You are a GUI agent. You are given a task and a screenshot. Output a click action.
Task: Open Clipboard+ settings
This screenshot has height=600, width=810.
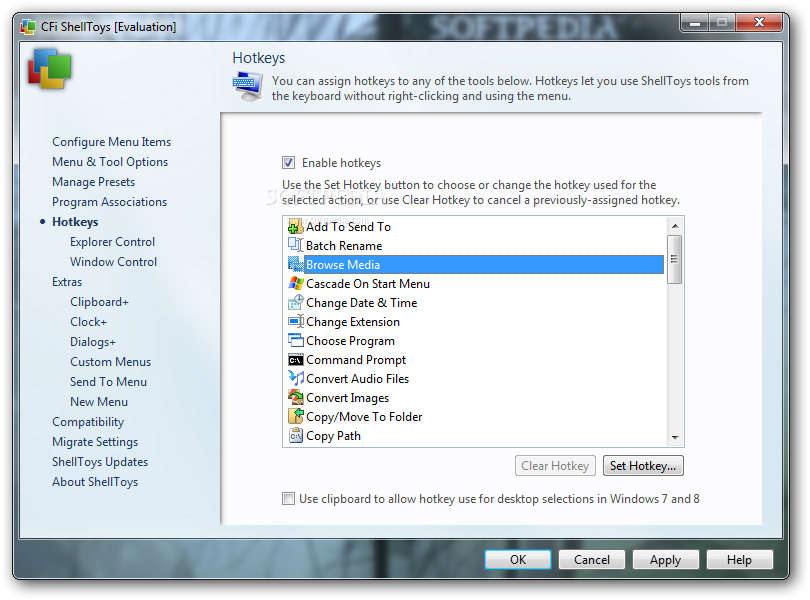[x=100, y=302]
